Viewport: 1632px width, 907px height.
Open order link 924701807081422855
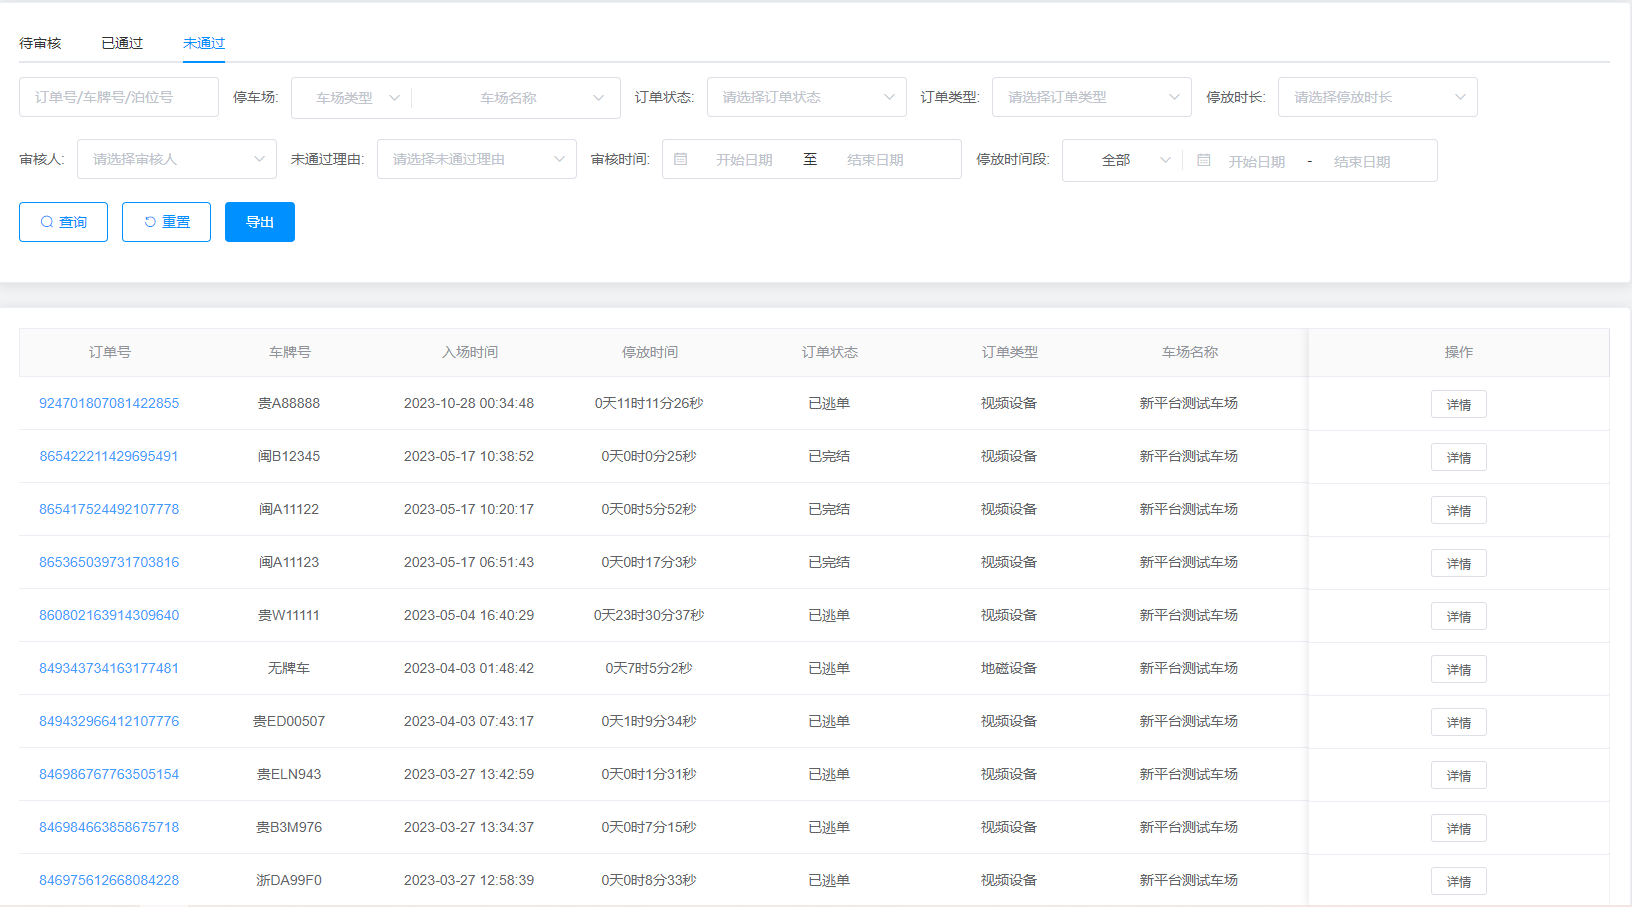click(109, 403)
